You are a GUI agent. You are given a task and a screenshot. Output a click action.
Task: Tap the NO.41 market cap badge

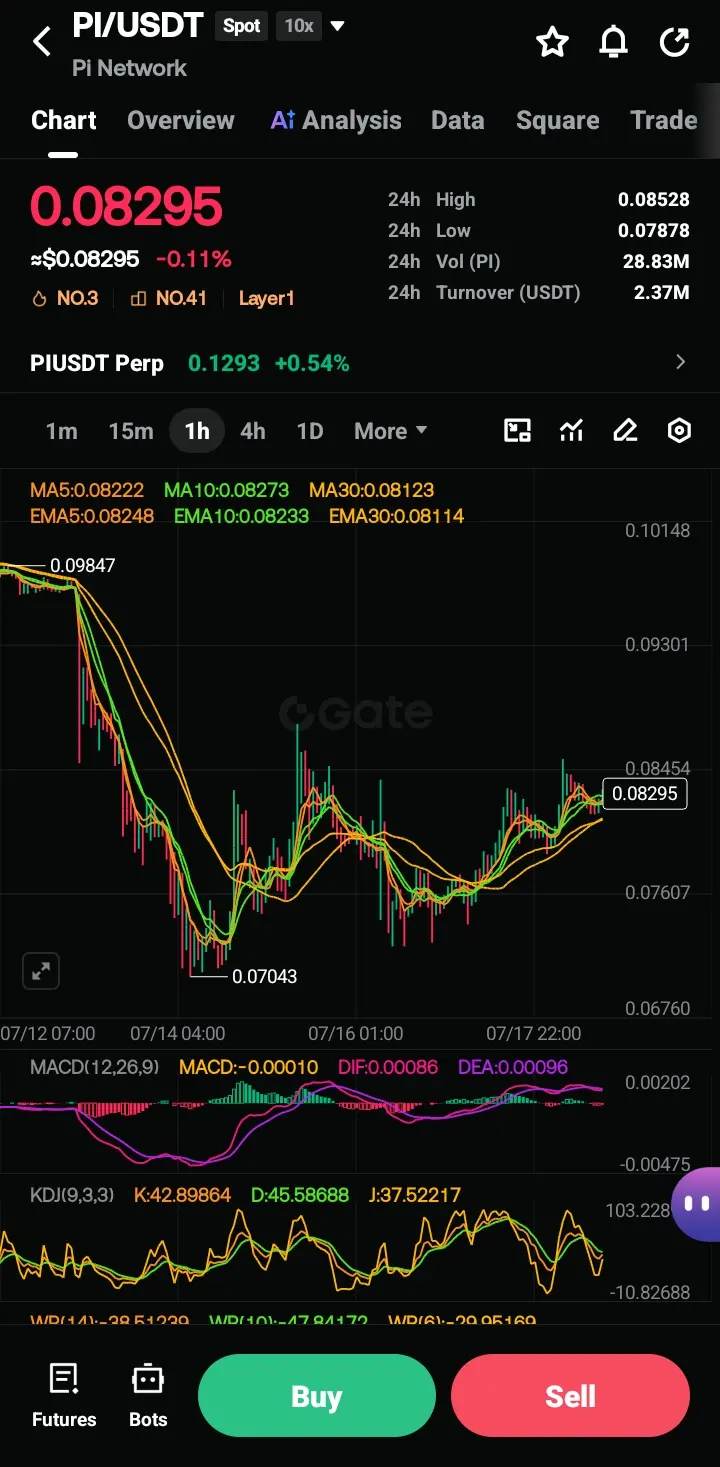(168, 298)
